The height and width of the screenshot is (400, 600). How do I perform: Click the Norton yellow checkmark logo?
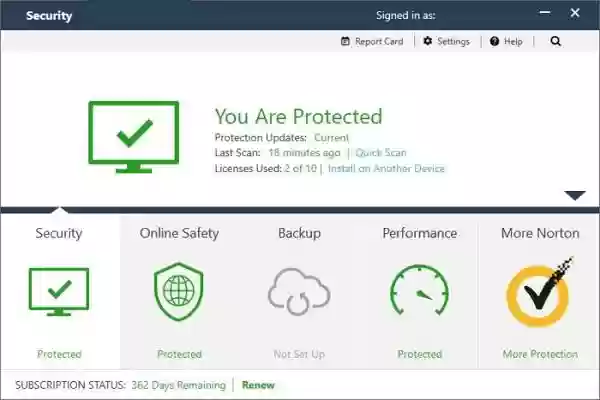[539, 292]
